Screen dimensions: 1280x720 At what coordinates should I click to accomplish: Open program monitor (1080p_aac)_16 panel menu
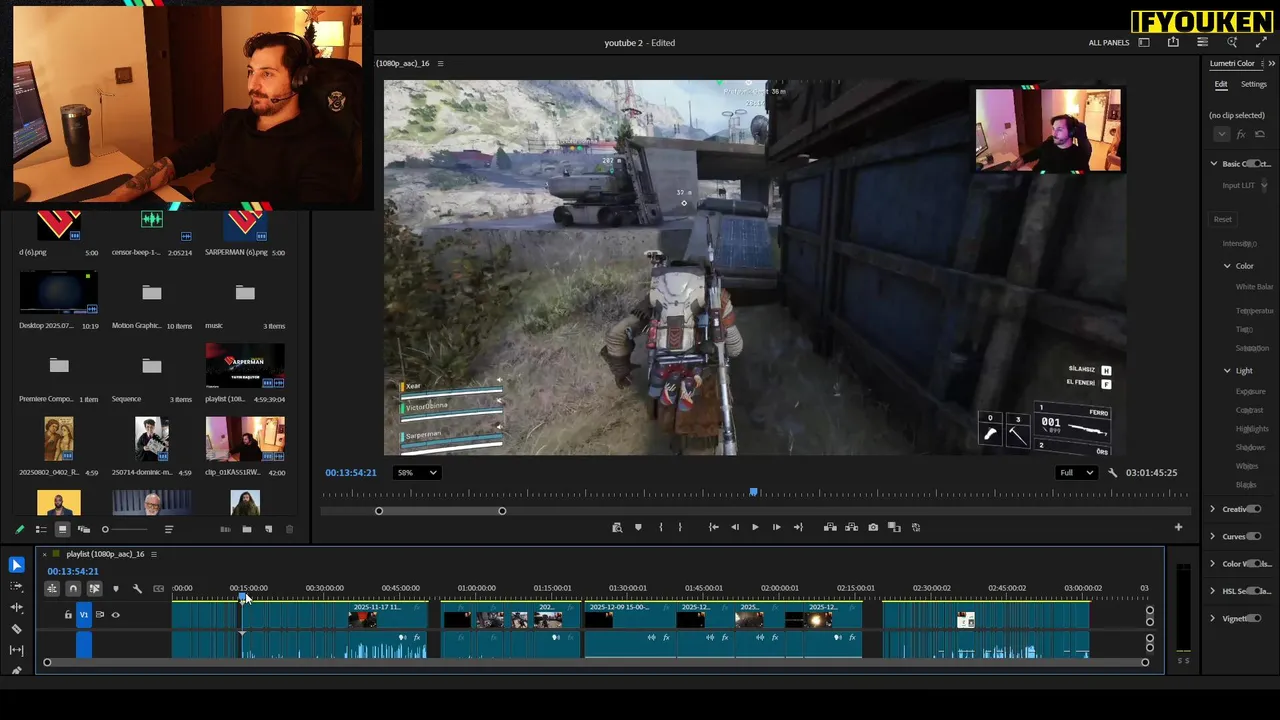click(x=440, y=64)
